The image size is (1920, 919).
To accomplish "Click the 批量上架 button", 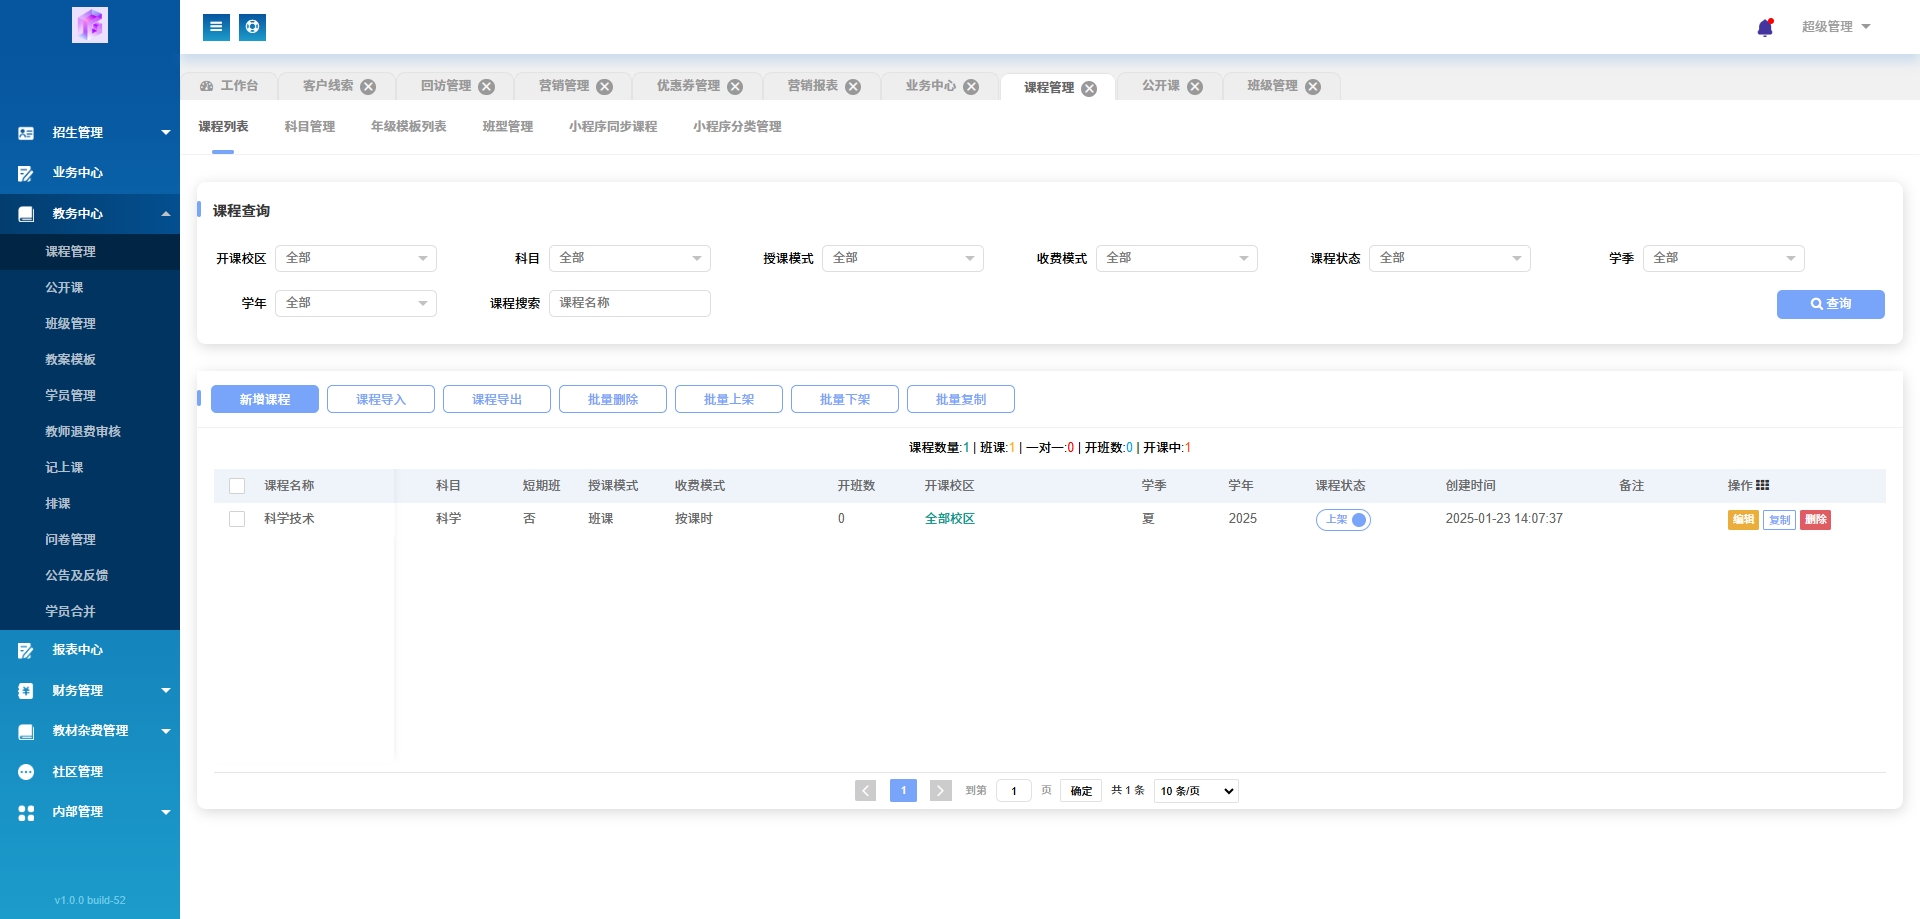I will [729, 399].
